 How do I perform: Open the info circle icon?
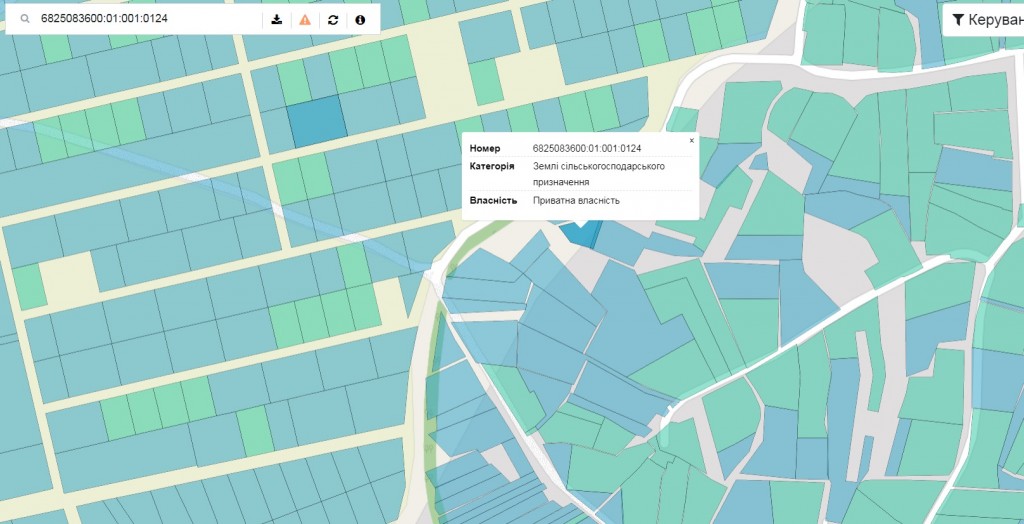tap(360, 20)
